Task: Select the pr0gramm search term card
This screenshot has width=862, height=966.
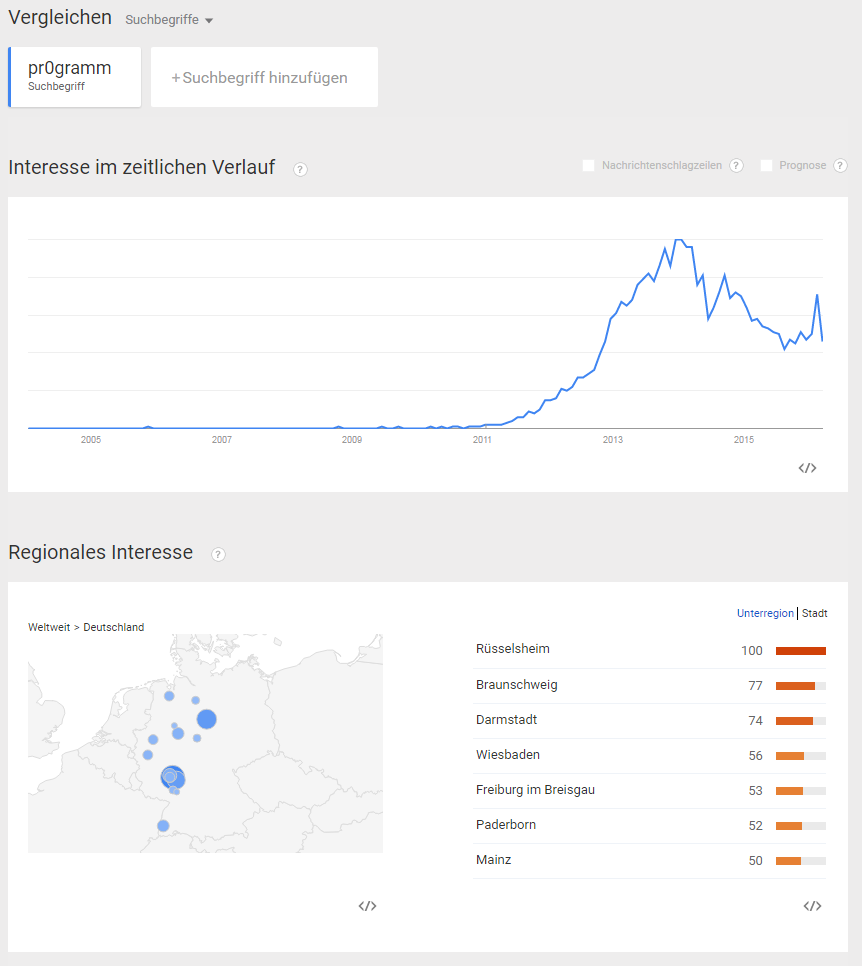Action: (75, 77)
